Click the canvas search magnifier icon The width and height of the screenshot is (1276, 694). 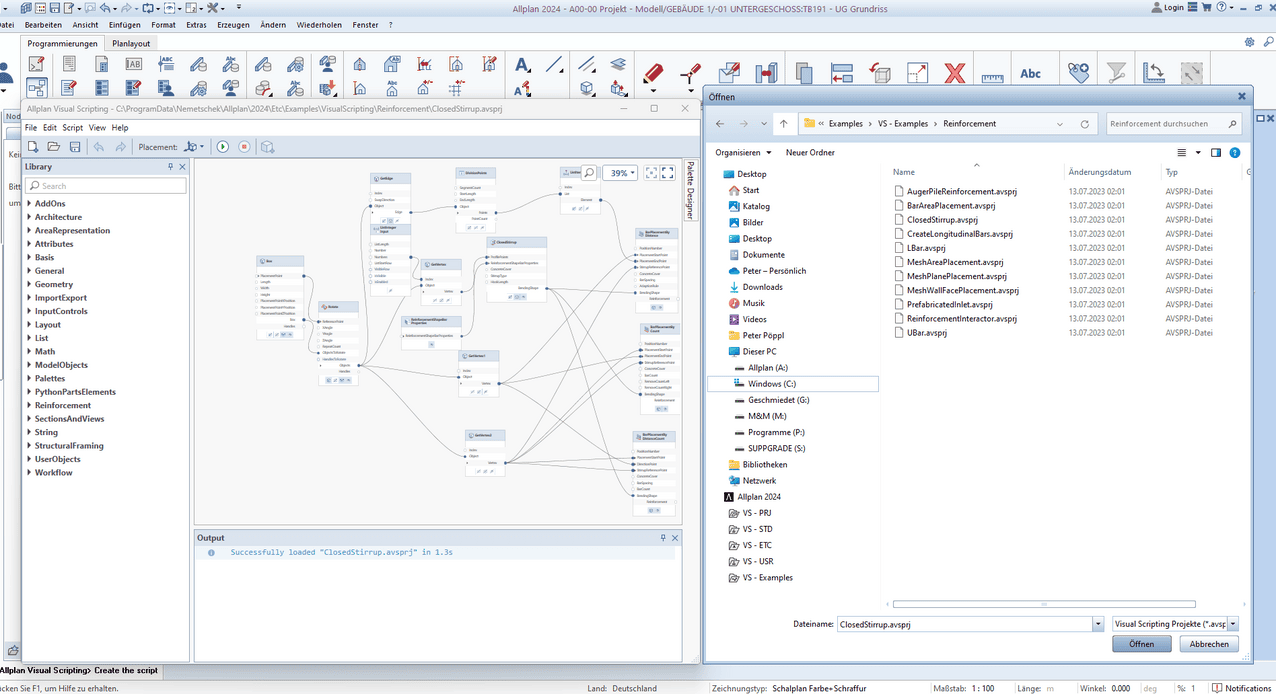click(589, 173)
